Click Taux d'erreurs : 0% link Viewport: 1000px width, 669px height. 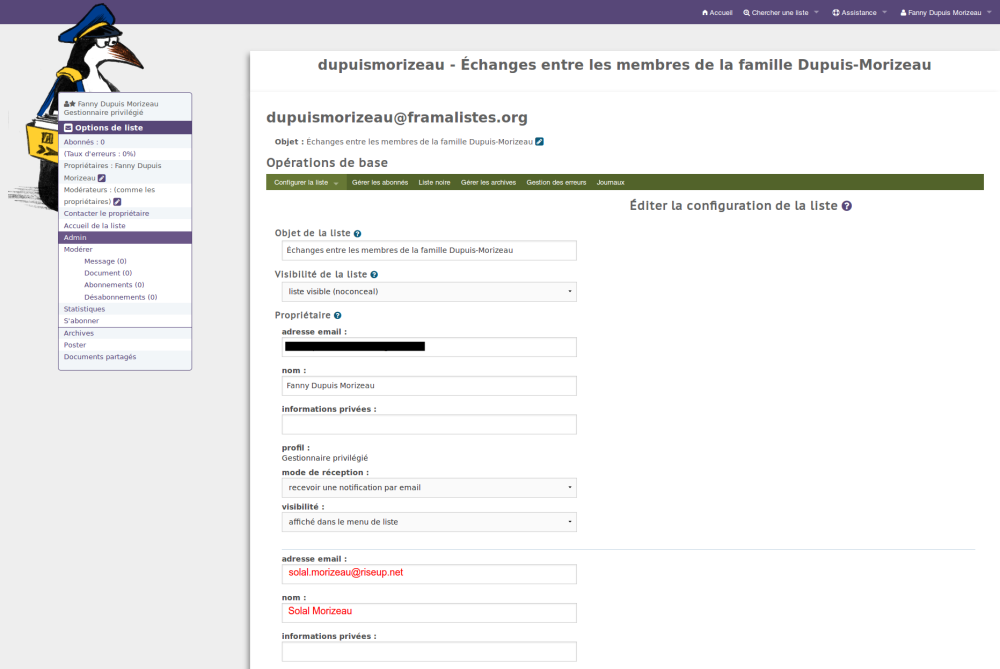tap(99, 154)
